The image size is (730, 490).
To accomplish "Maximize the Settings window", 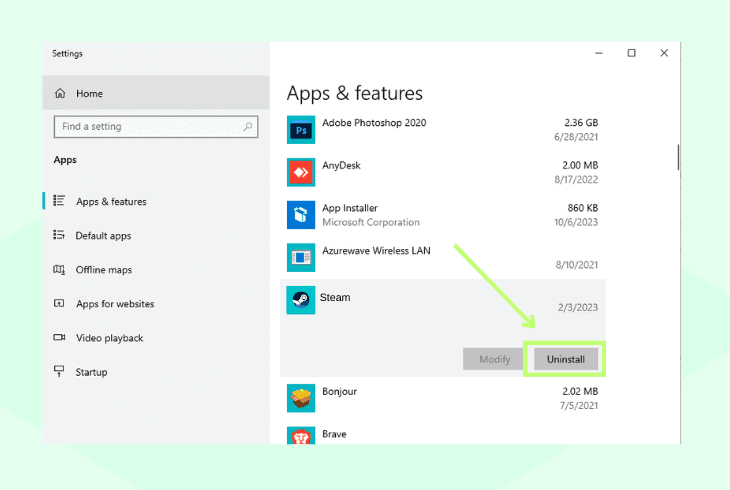I will tap(631, 53).
